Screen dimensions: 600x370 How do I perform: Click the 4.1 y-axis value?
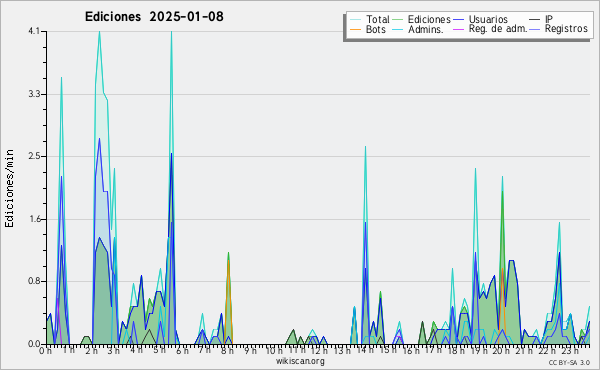click(34, 31)
